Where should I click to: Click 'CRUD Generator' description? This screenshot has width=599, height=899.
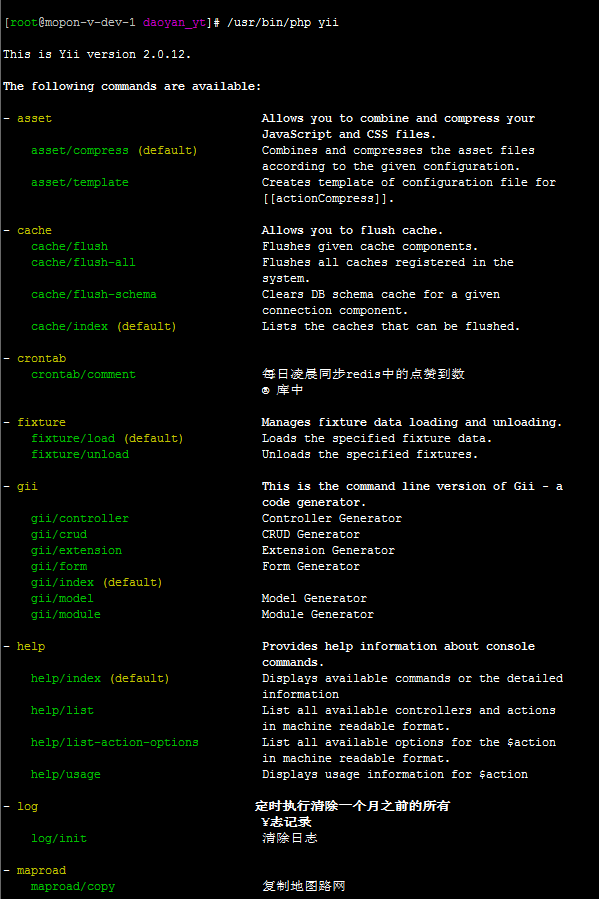click(311, 534)
